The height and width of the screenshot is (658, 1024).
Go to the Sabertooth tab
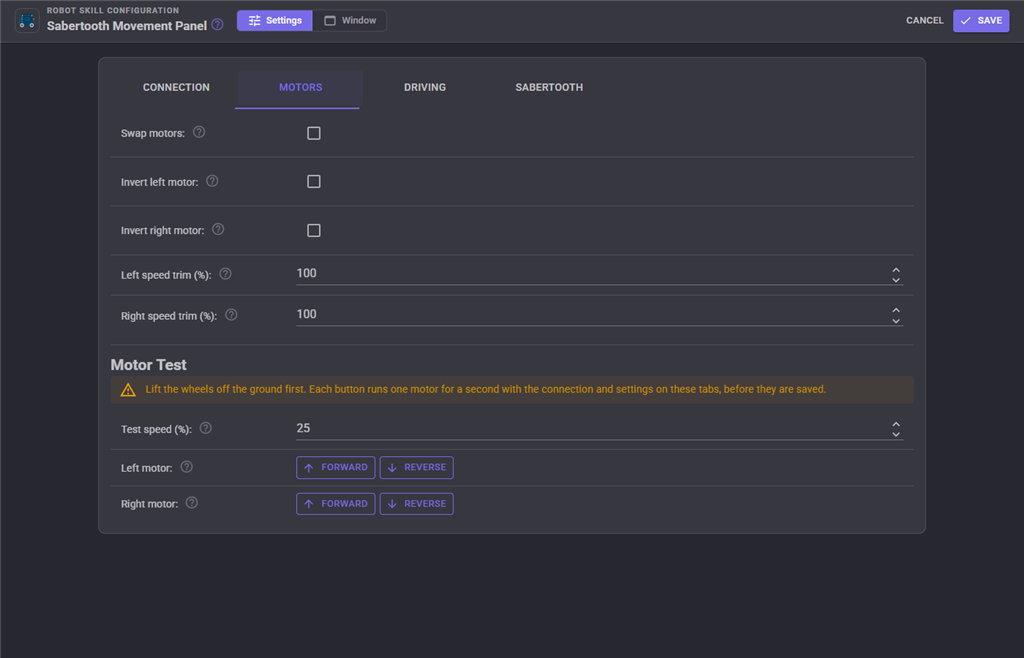pyautogui.click(x=549, y=87)
